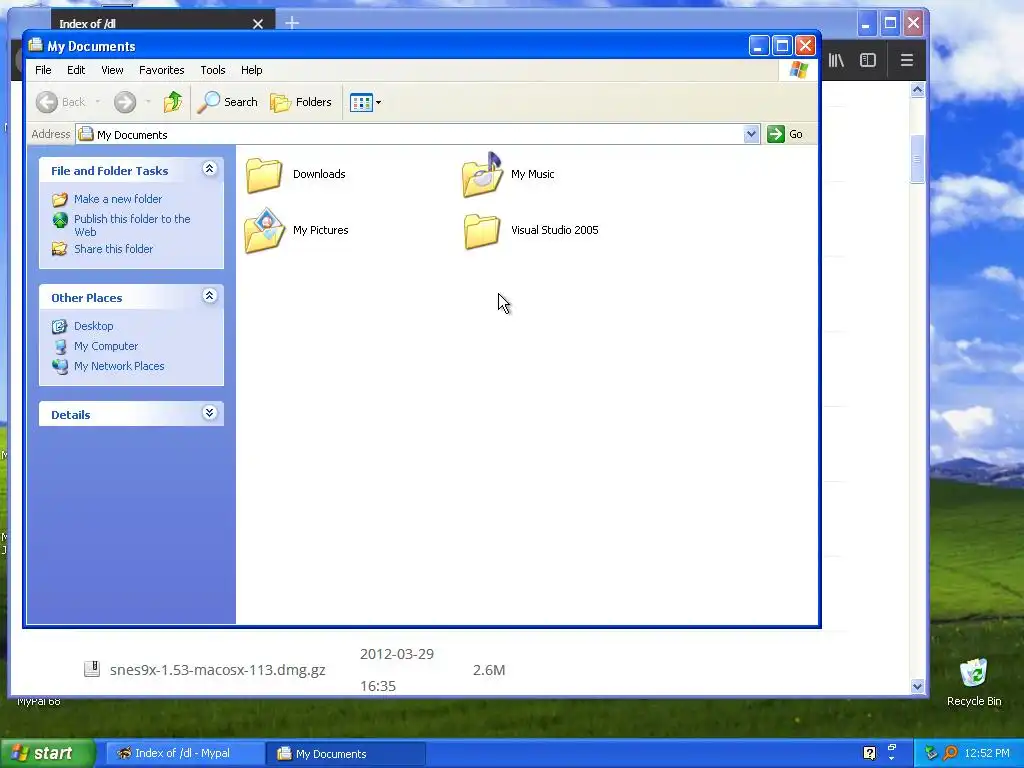Click browser scrollbar up arrow
Screen dimensions: 1024x768
[x=918, y=90]
